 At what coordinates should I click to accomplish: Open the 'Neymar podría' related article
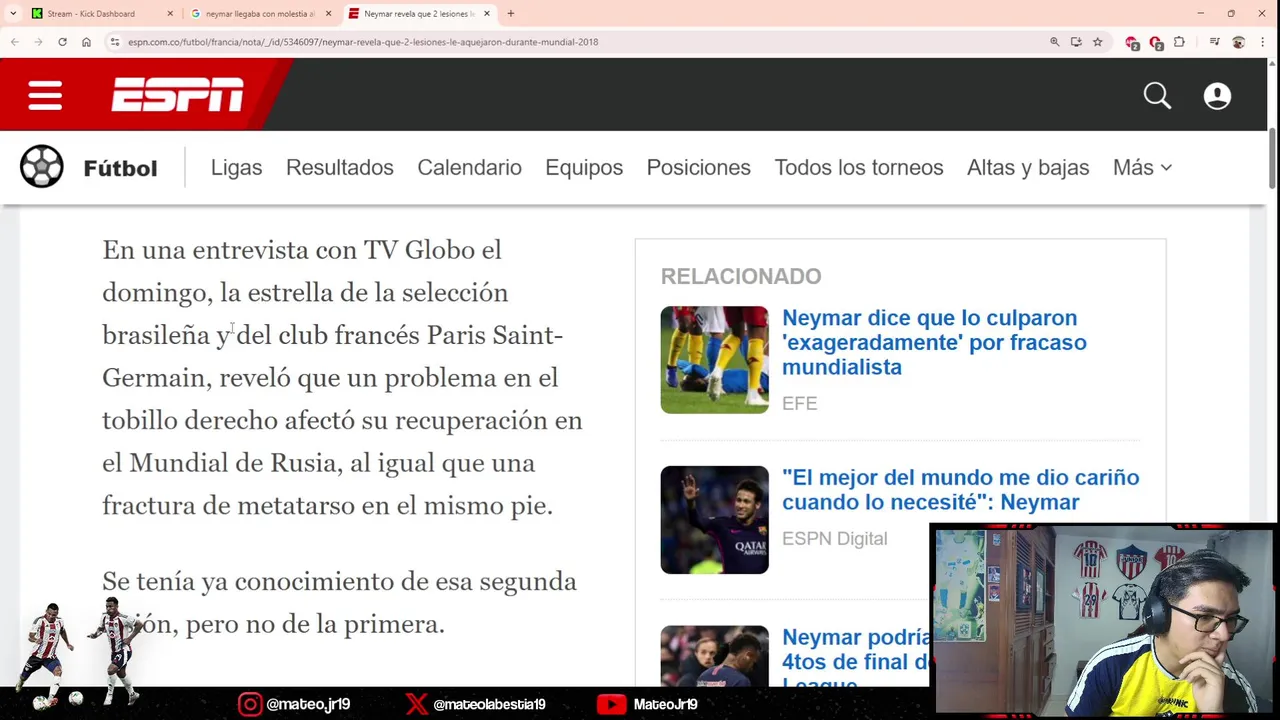pos(856,660)
